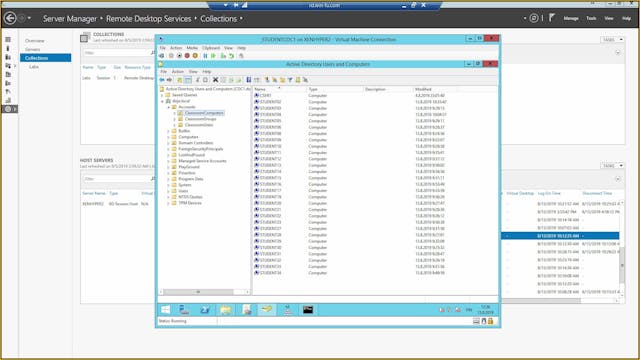Open the Manage menu in Server Manager
Screen dimensions: 640x360
[x=571, y=18]
